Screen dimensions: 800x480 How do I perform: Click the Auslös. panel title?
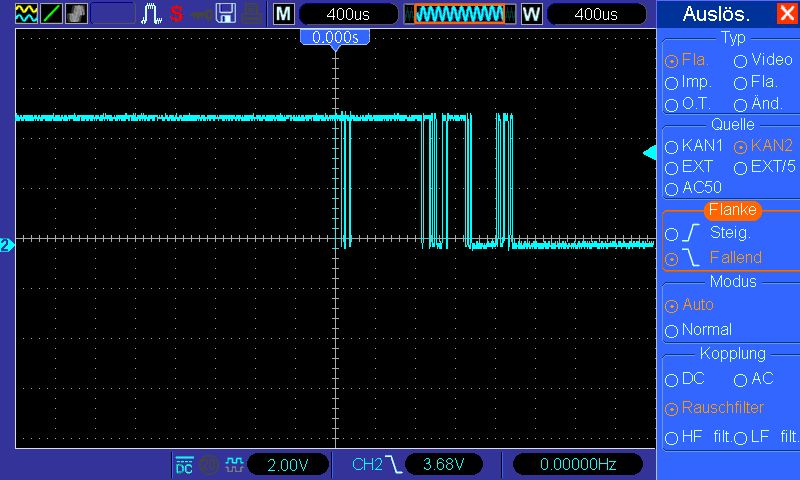pos(716,14)
